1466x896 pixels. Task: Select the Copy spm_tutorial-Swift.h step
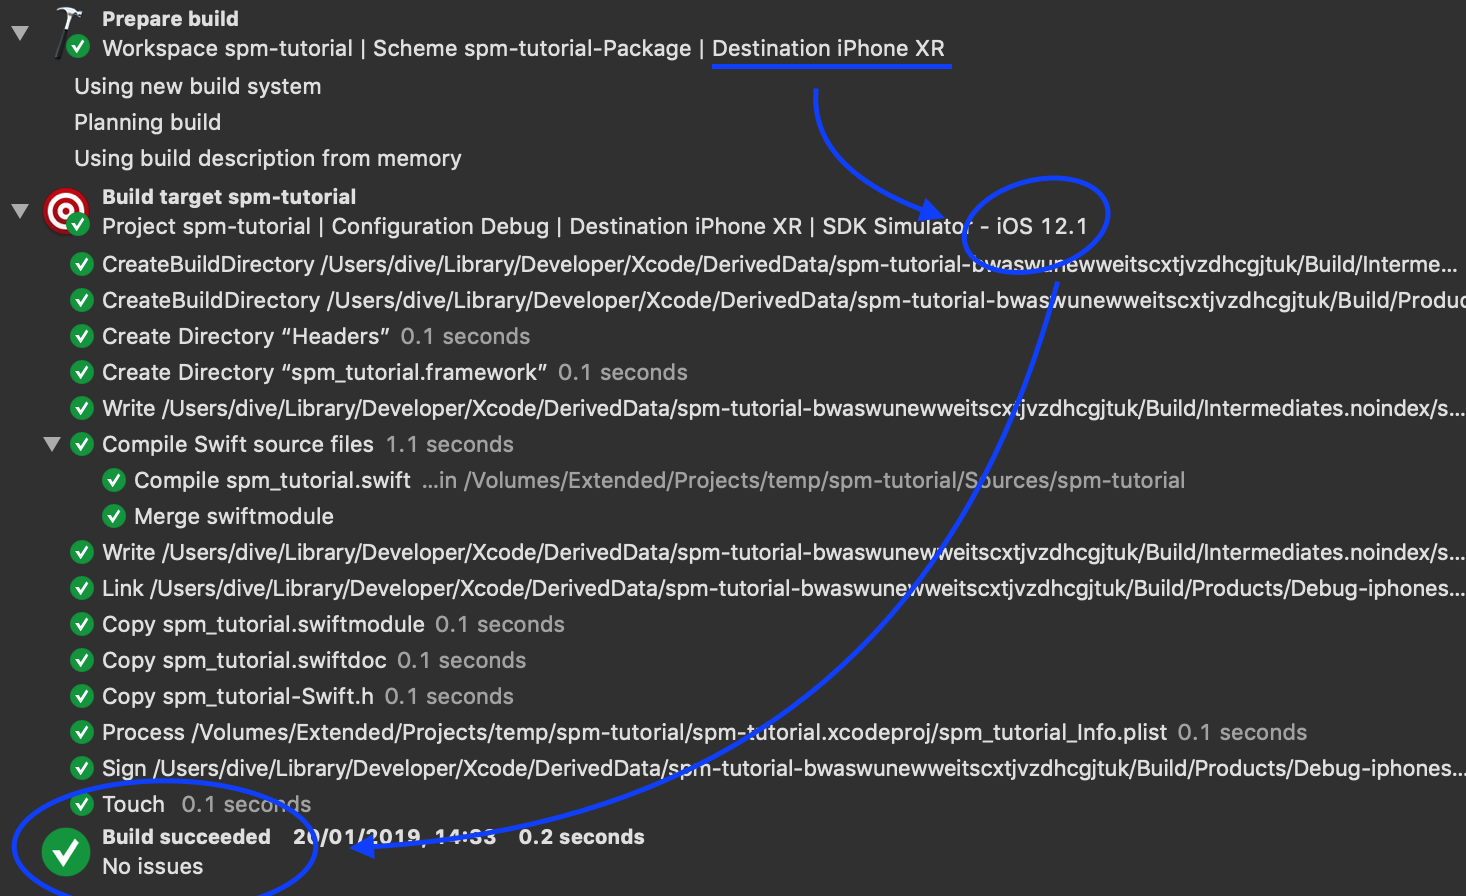point(308,697)
